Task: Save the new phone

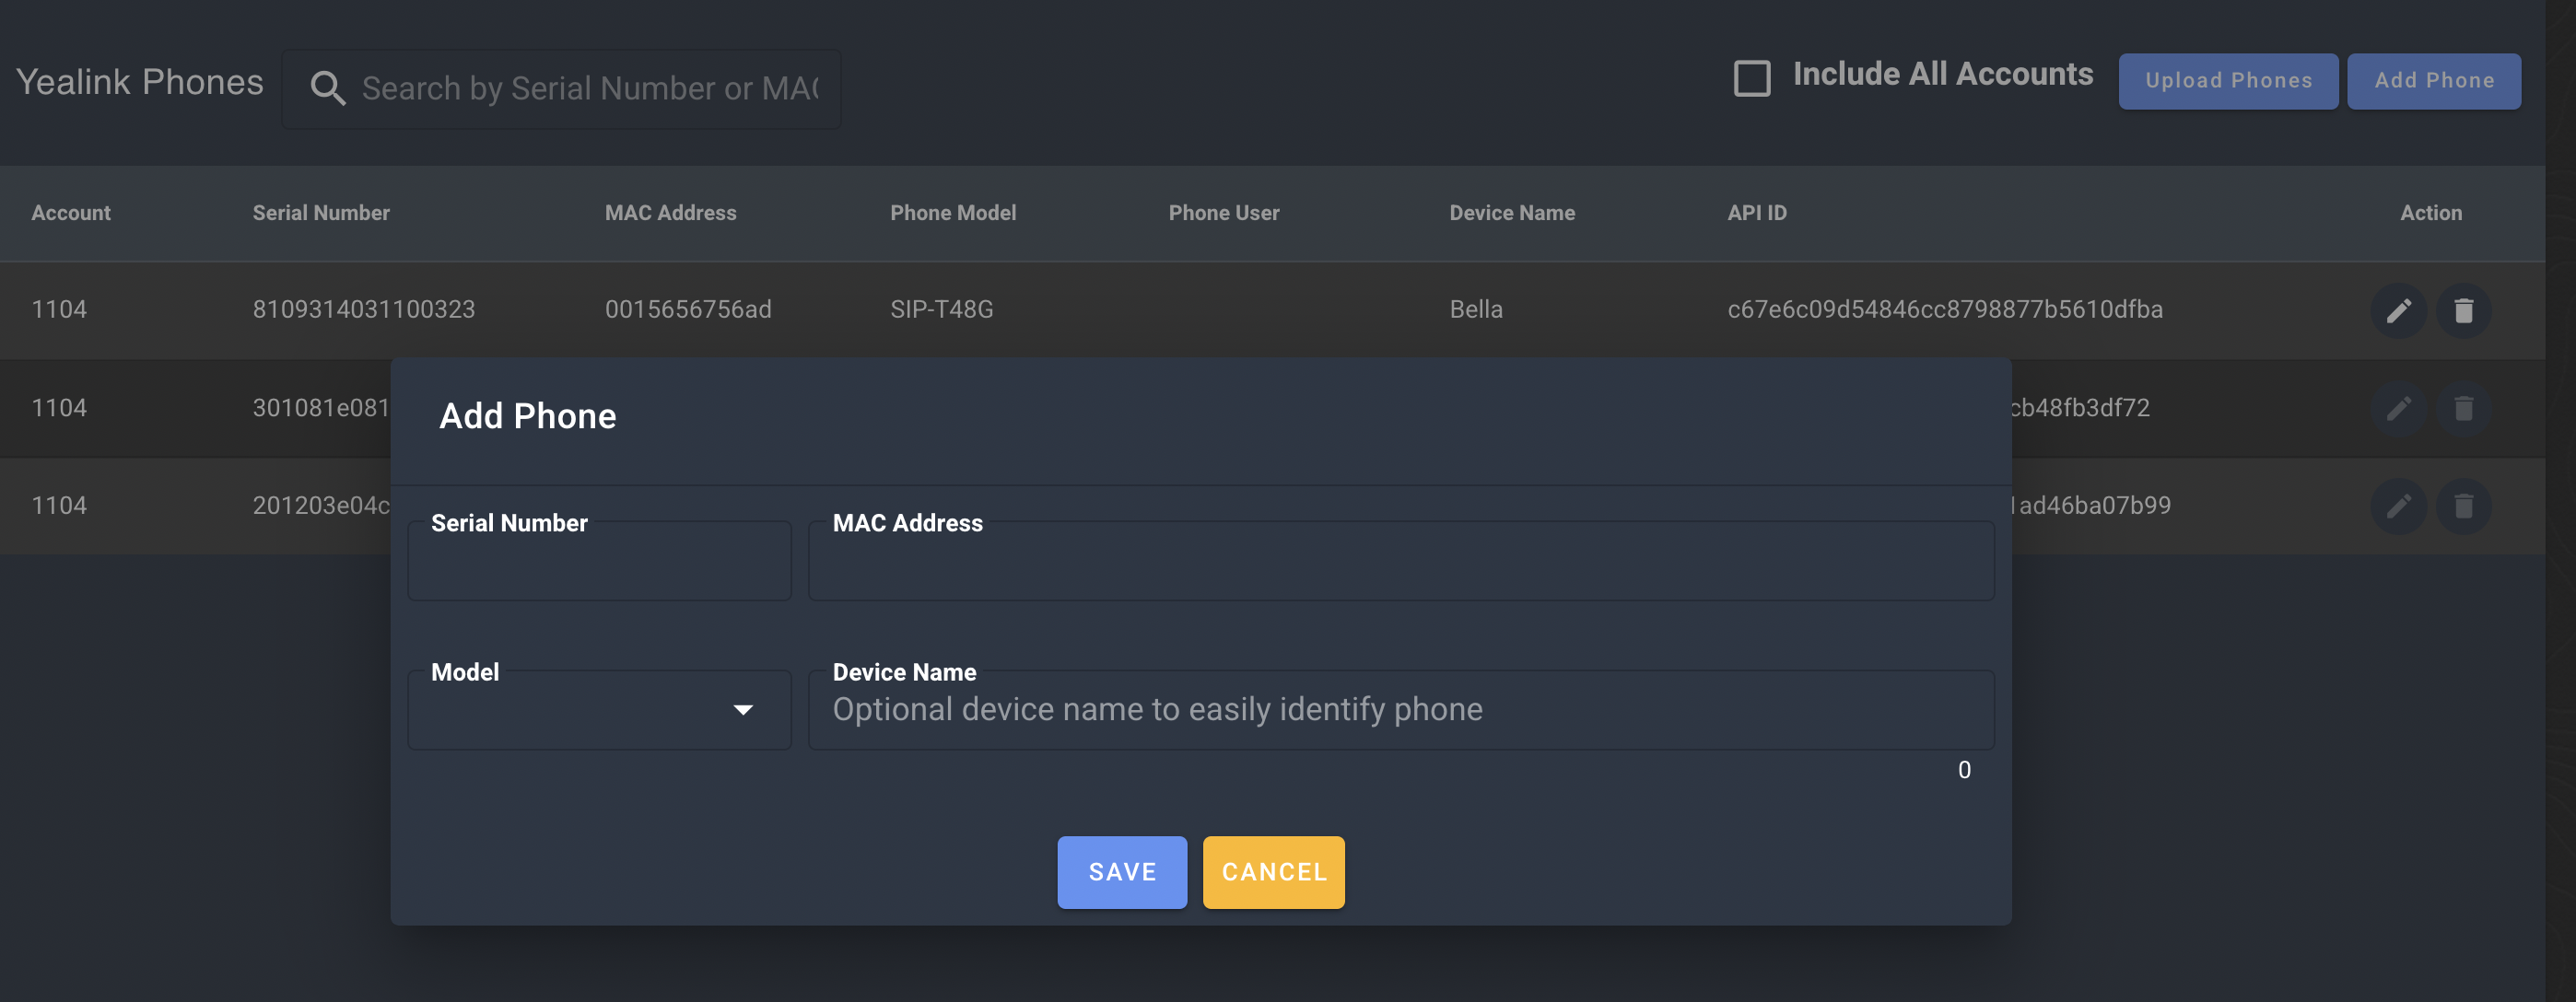Action: coord(1122,872)
